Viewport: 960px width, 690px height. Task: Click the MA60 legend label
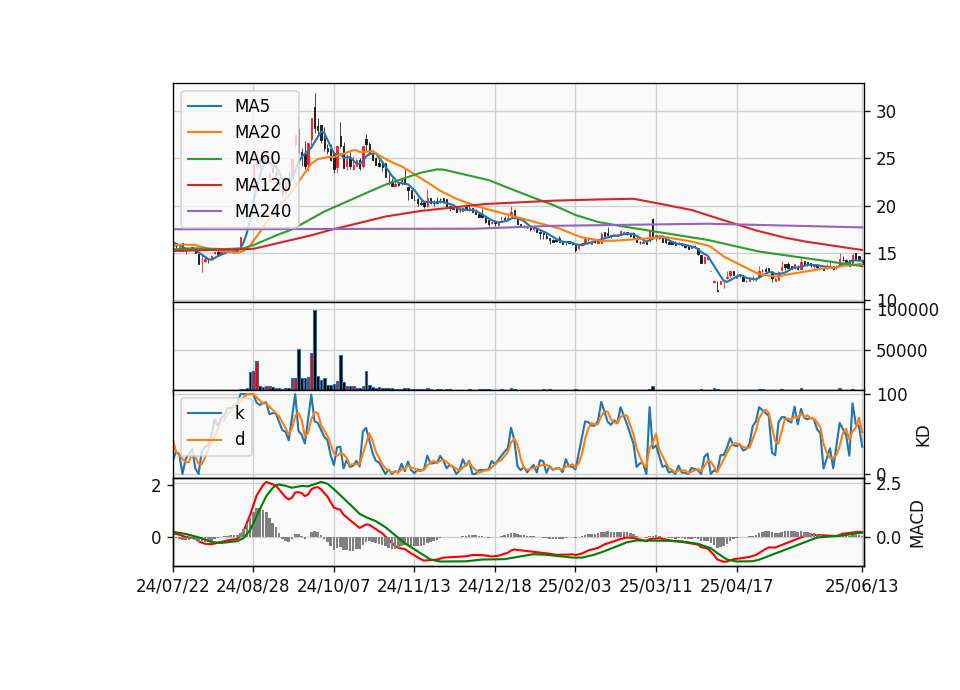pyautogui.click(x=257, y=158)
